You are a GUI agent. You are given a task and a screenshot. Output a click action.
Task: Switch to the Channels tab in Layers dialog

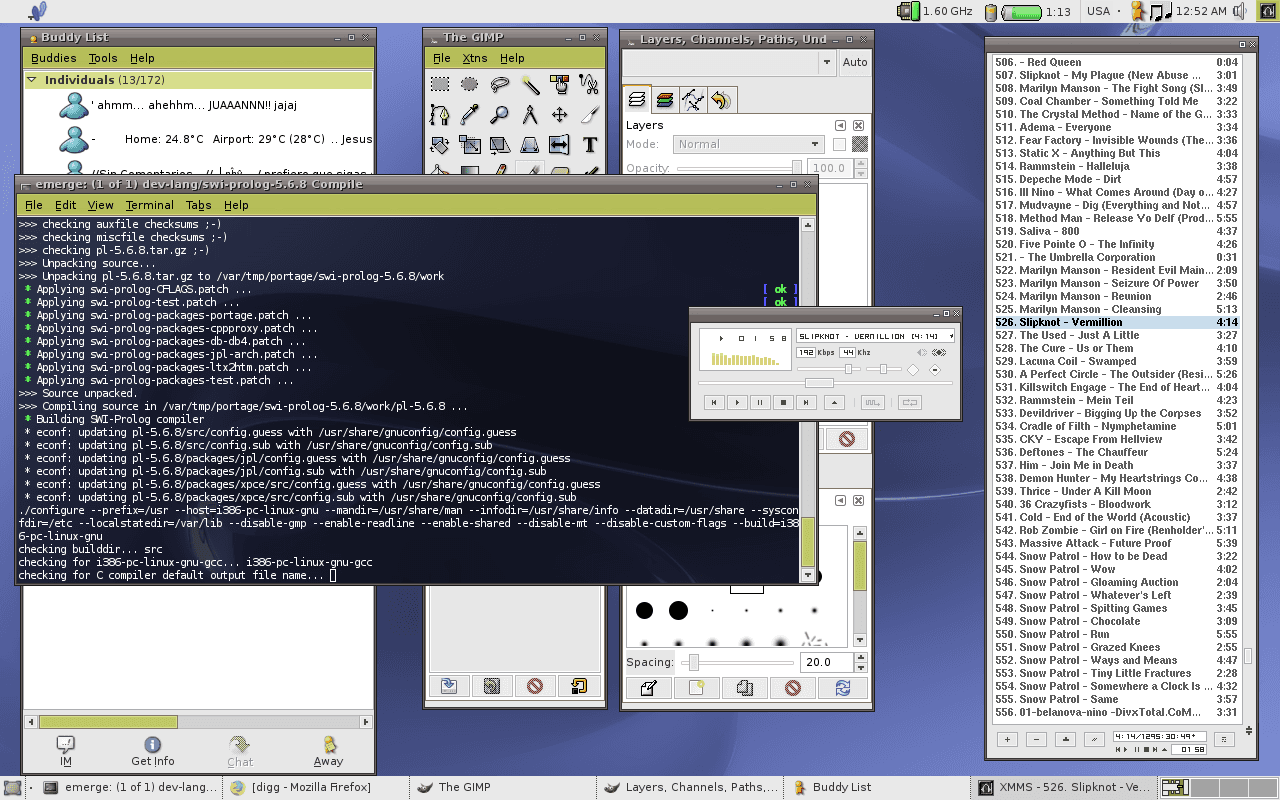click(665, 99)
